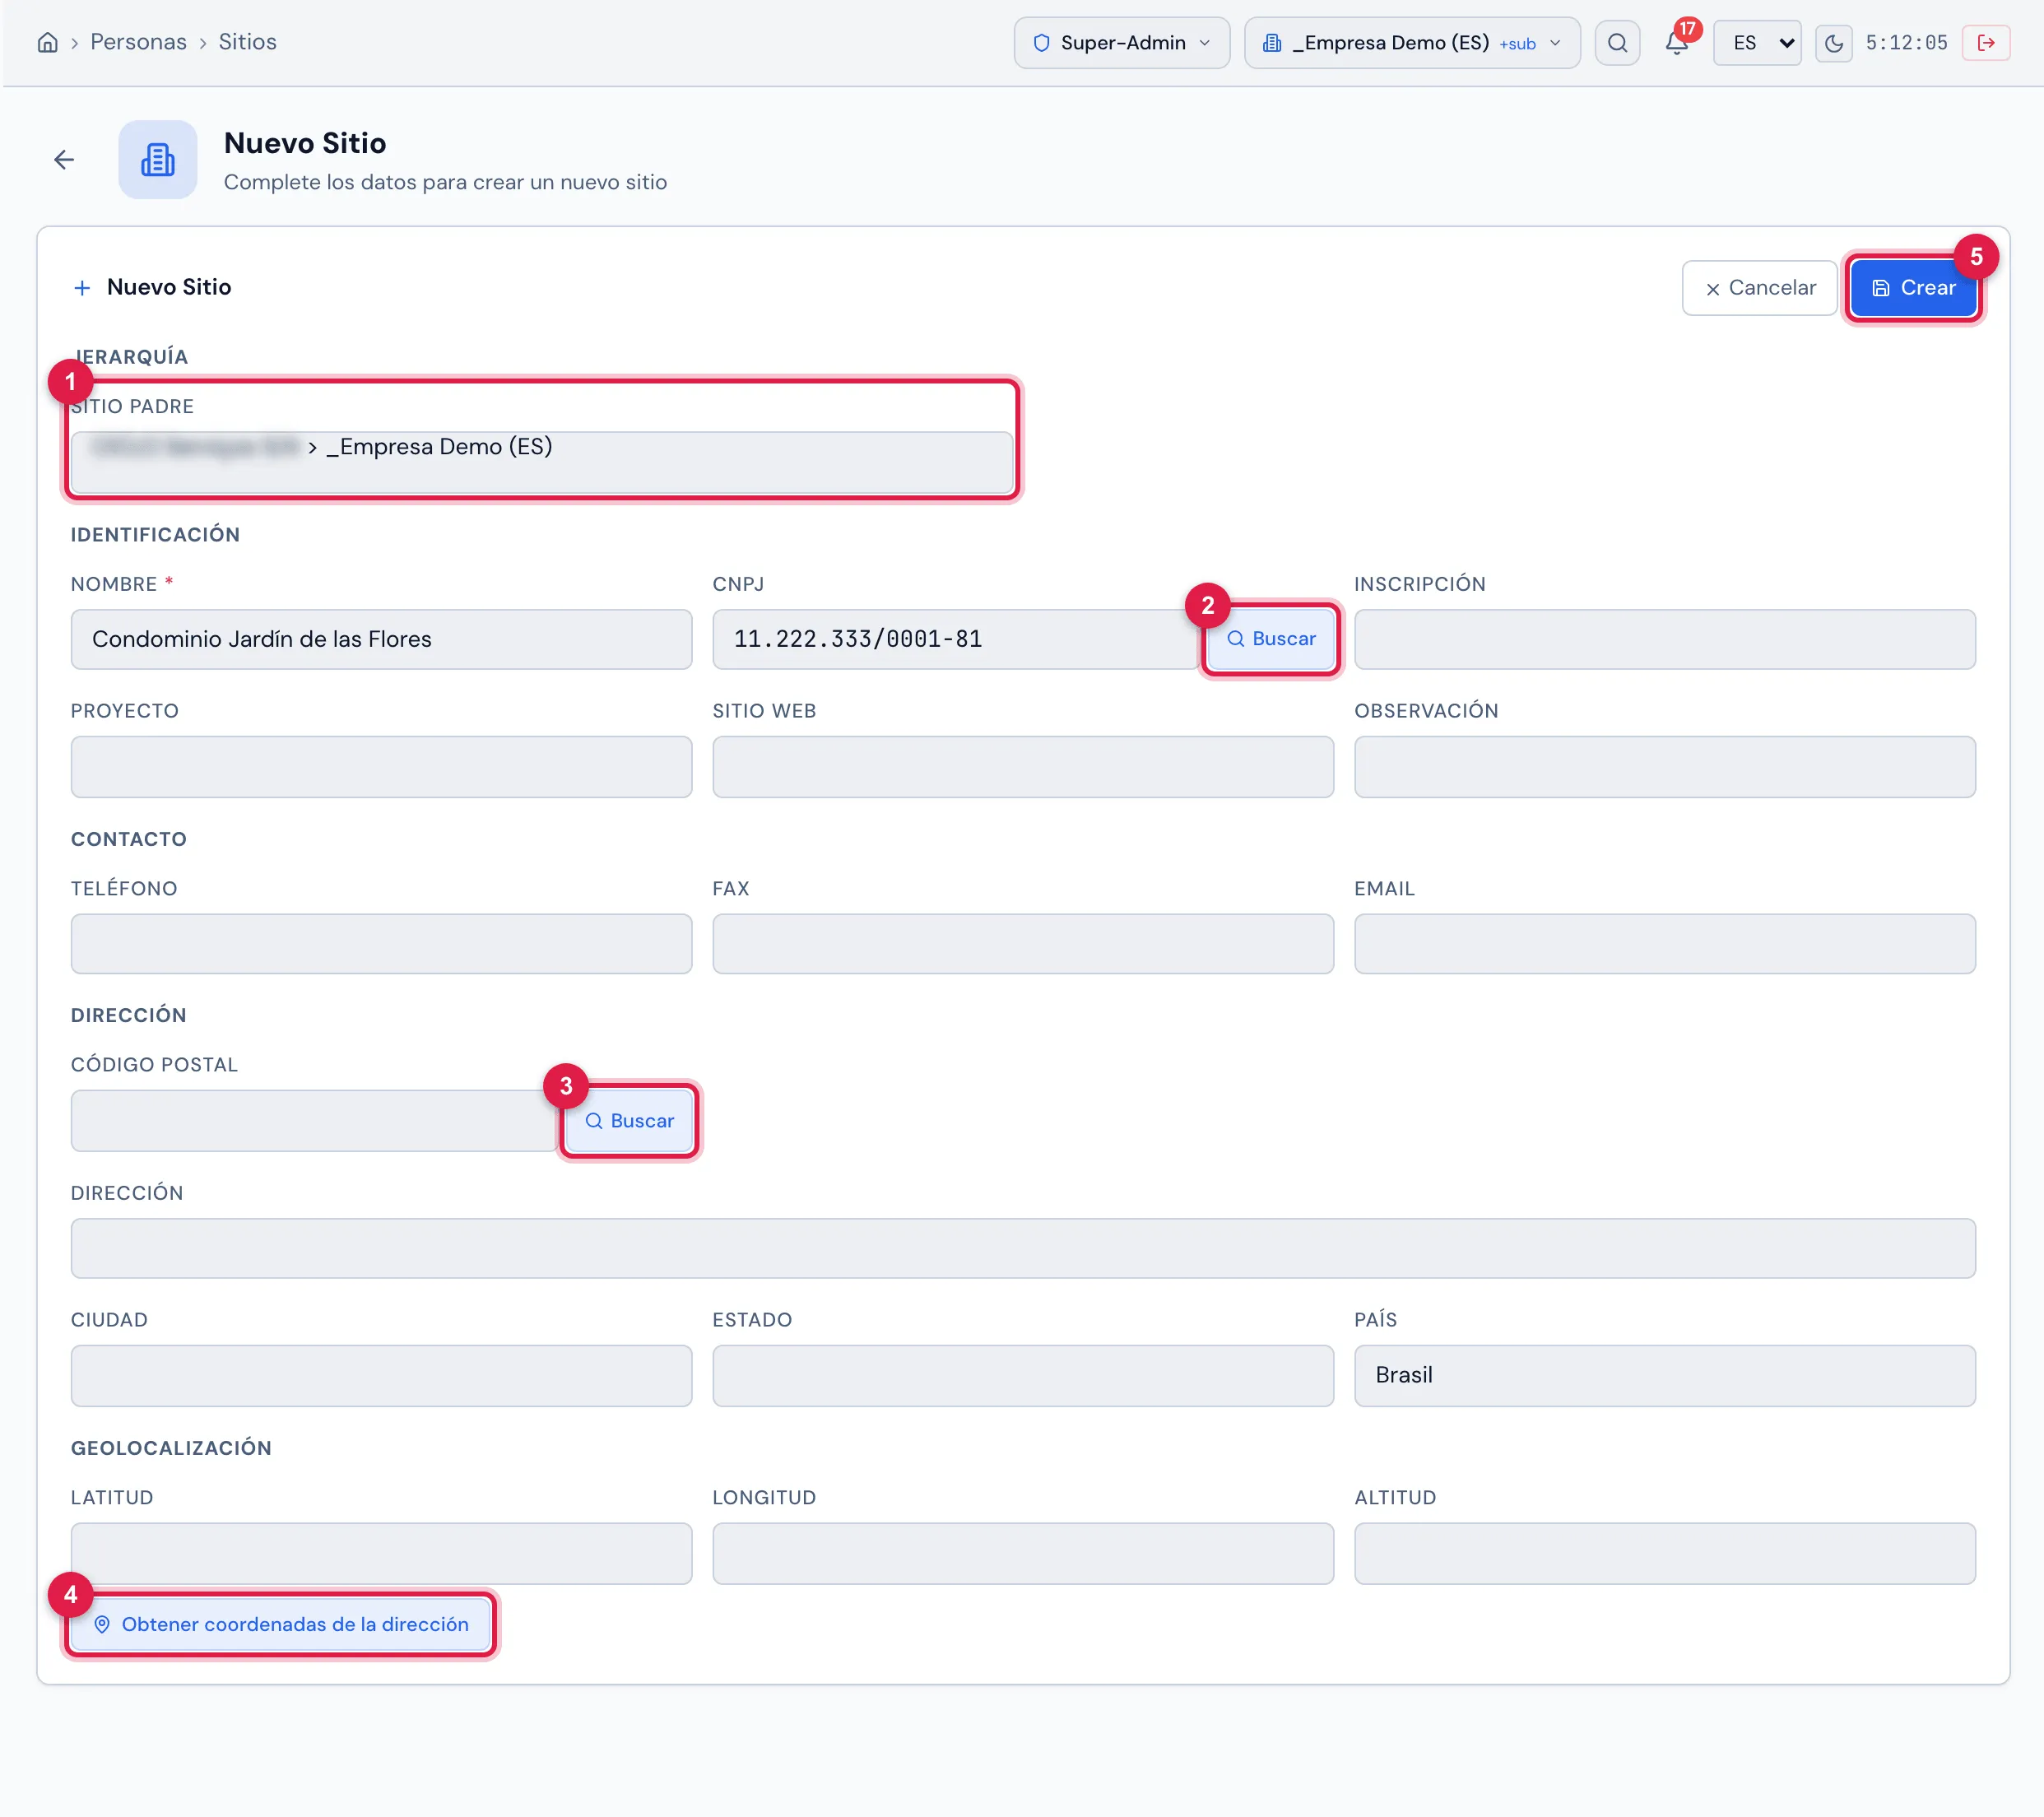The width and height of the screenshot is (2044, 1817).
Task: Click Obtener coordenadas de la dirección
Action: (x=281, y=1625)
